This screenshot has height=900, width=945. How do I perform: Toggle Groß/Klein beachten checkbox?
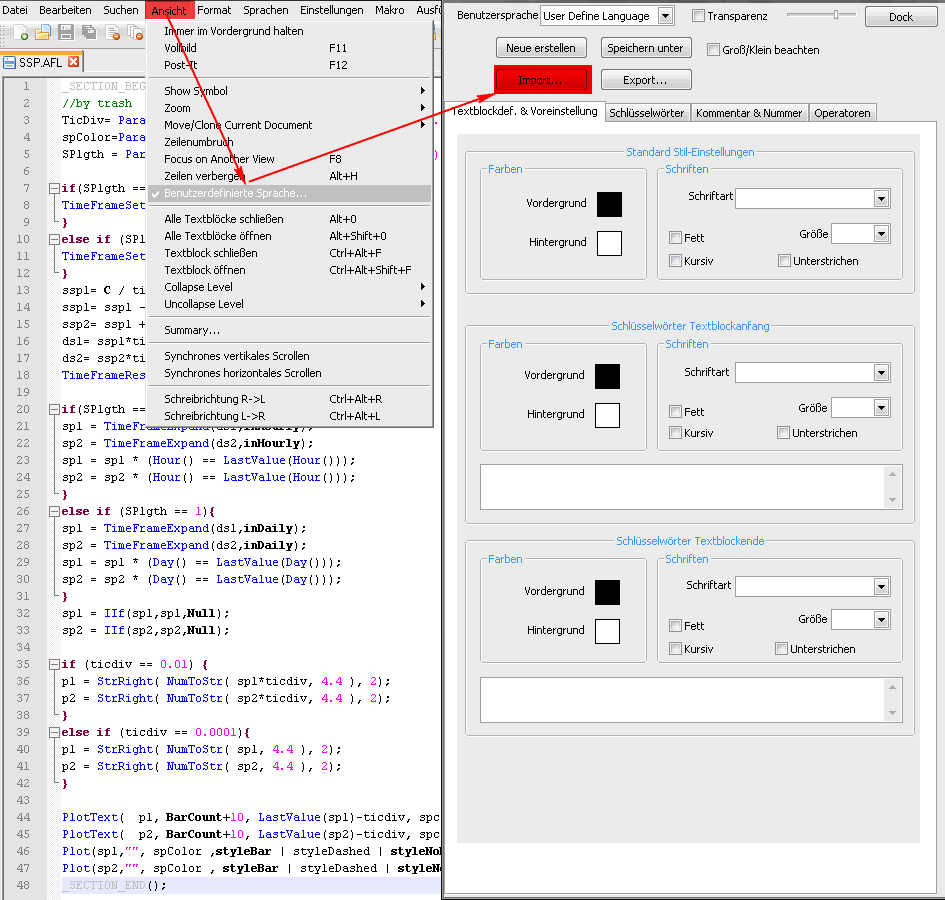[714, 50]
